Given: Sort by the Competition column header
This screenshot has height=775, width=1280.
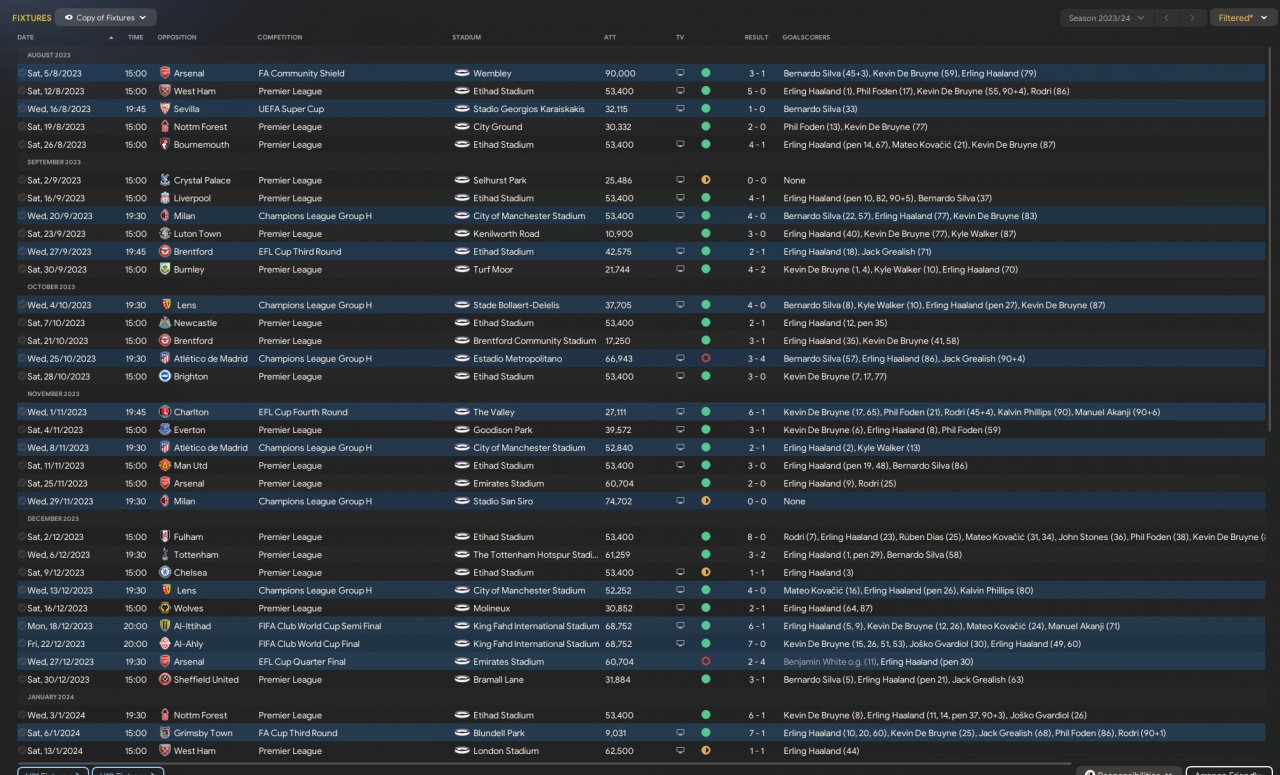Looking at the screenshot, I should (280, 38).
